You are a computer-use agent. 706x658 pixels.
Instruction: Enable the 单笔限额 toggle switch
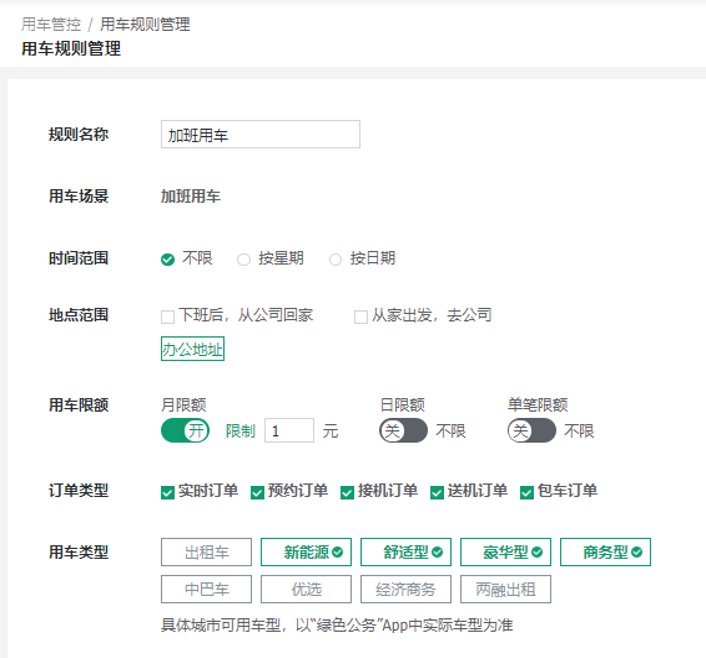point(531,431)
